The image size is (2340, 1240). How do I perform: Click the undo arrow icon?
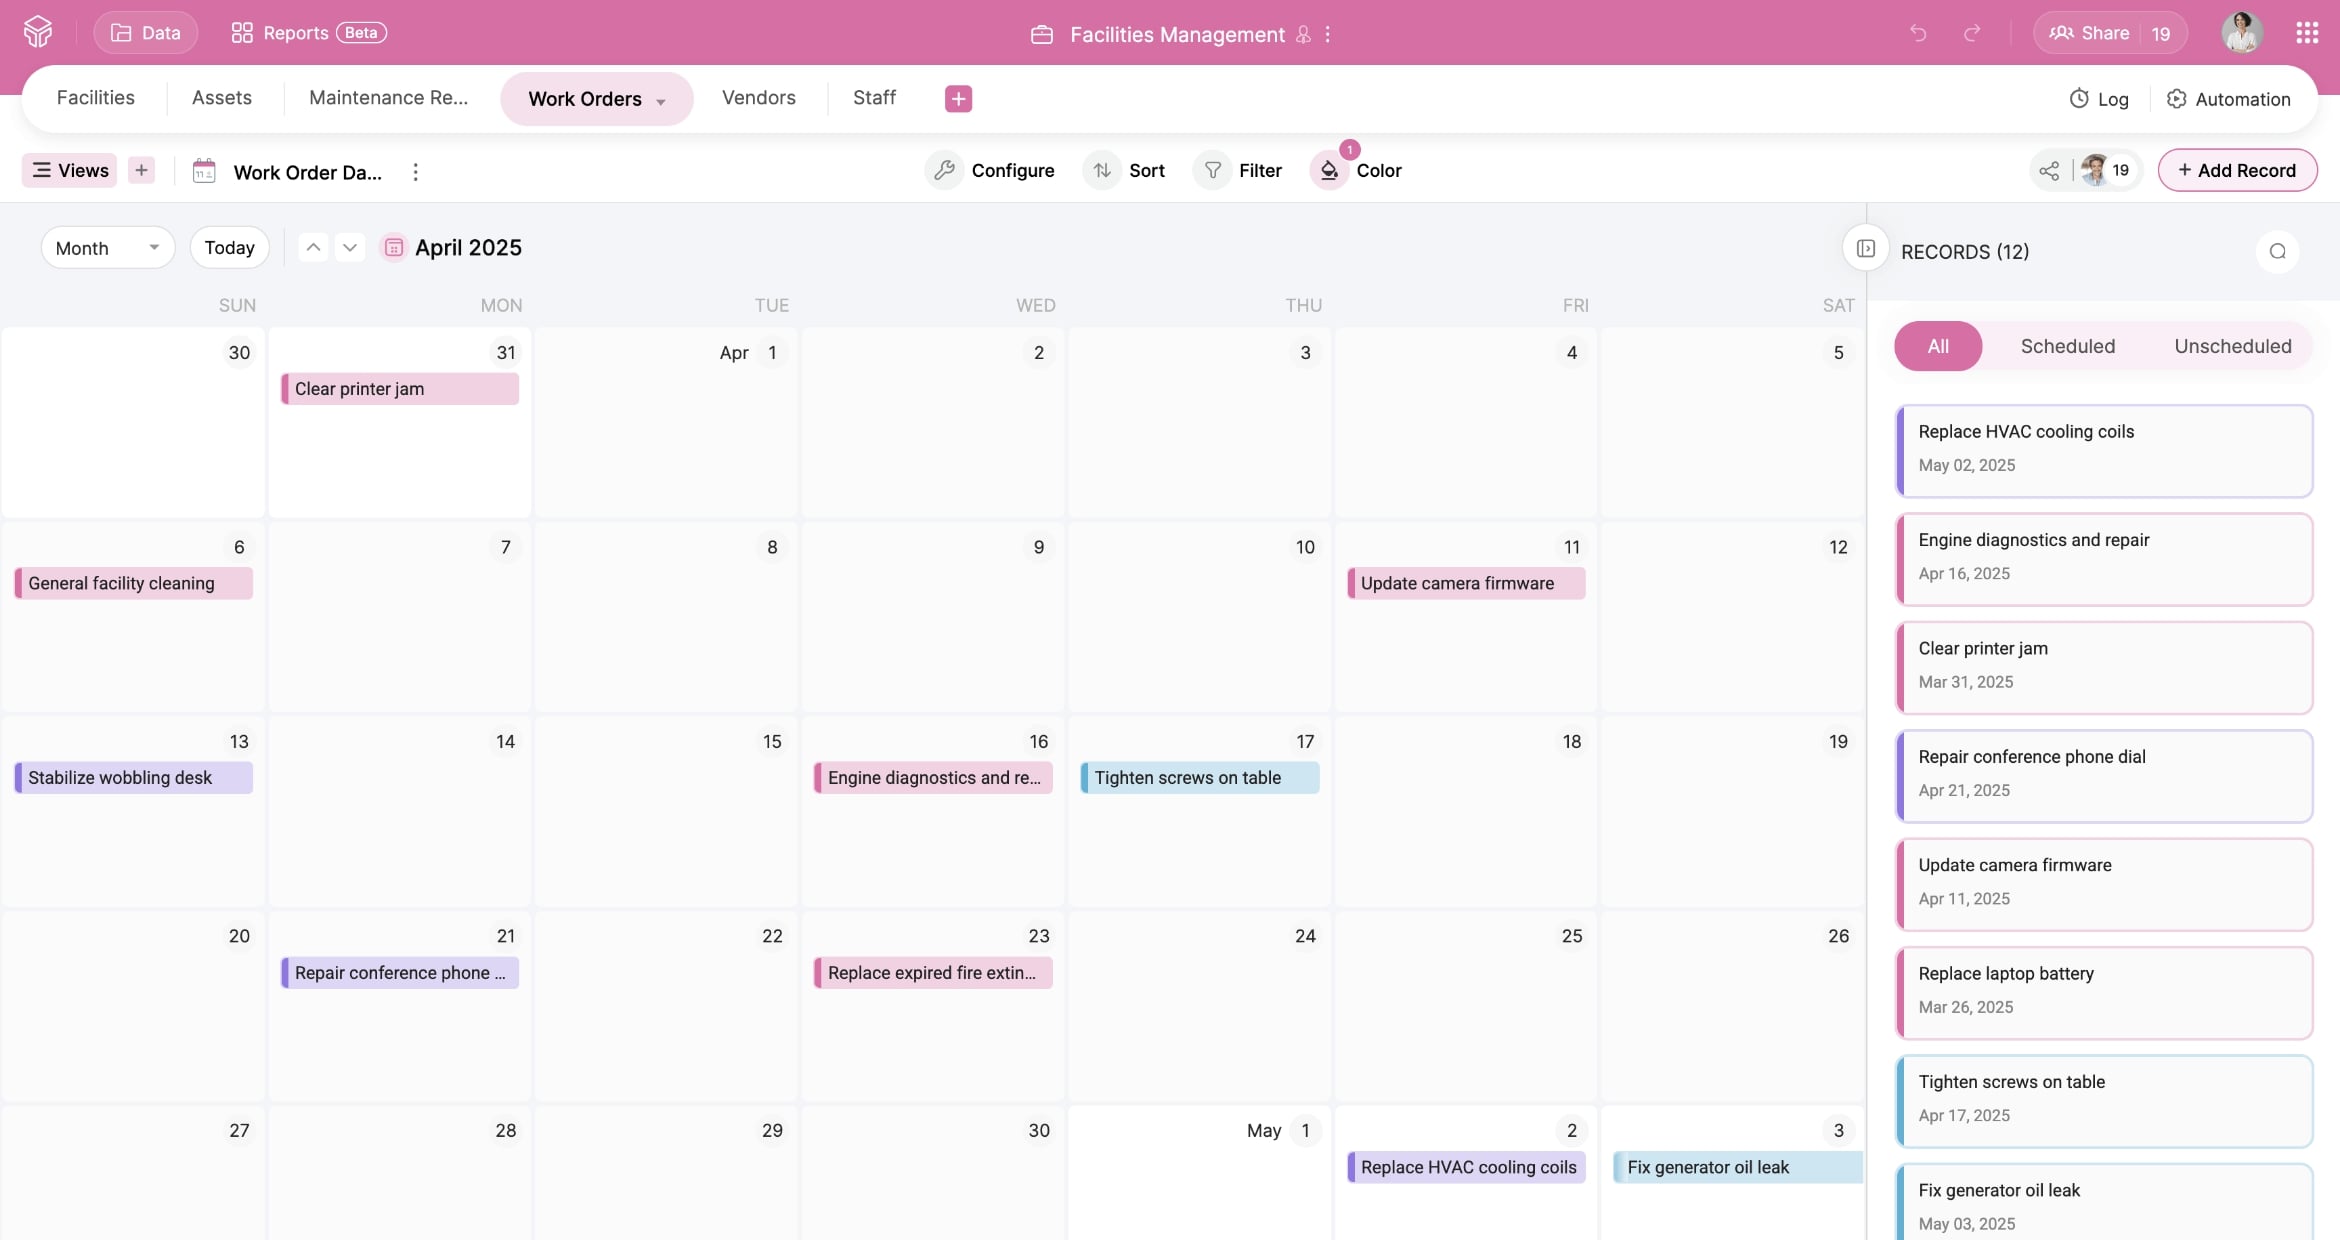[x=1917, y=33]
